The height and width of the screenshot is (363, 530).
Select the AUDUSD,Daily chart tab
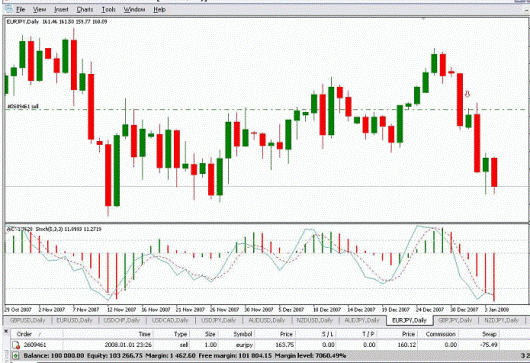(x=267, y=320)
